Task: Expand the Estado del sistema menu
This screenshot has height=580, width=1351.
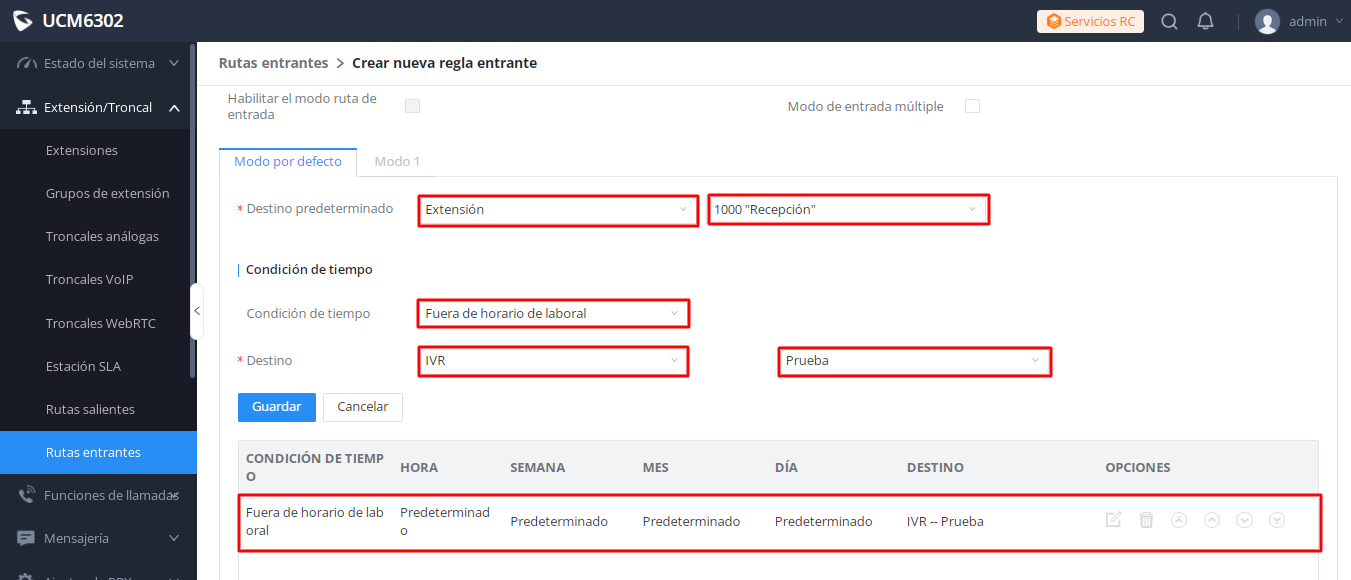Action: tap(98, 63)
